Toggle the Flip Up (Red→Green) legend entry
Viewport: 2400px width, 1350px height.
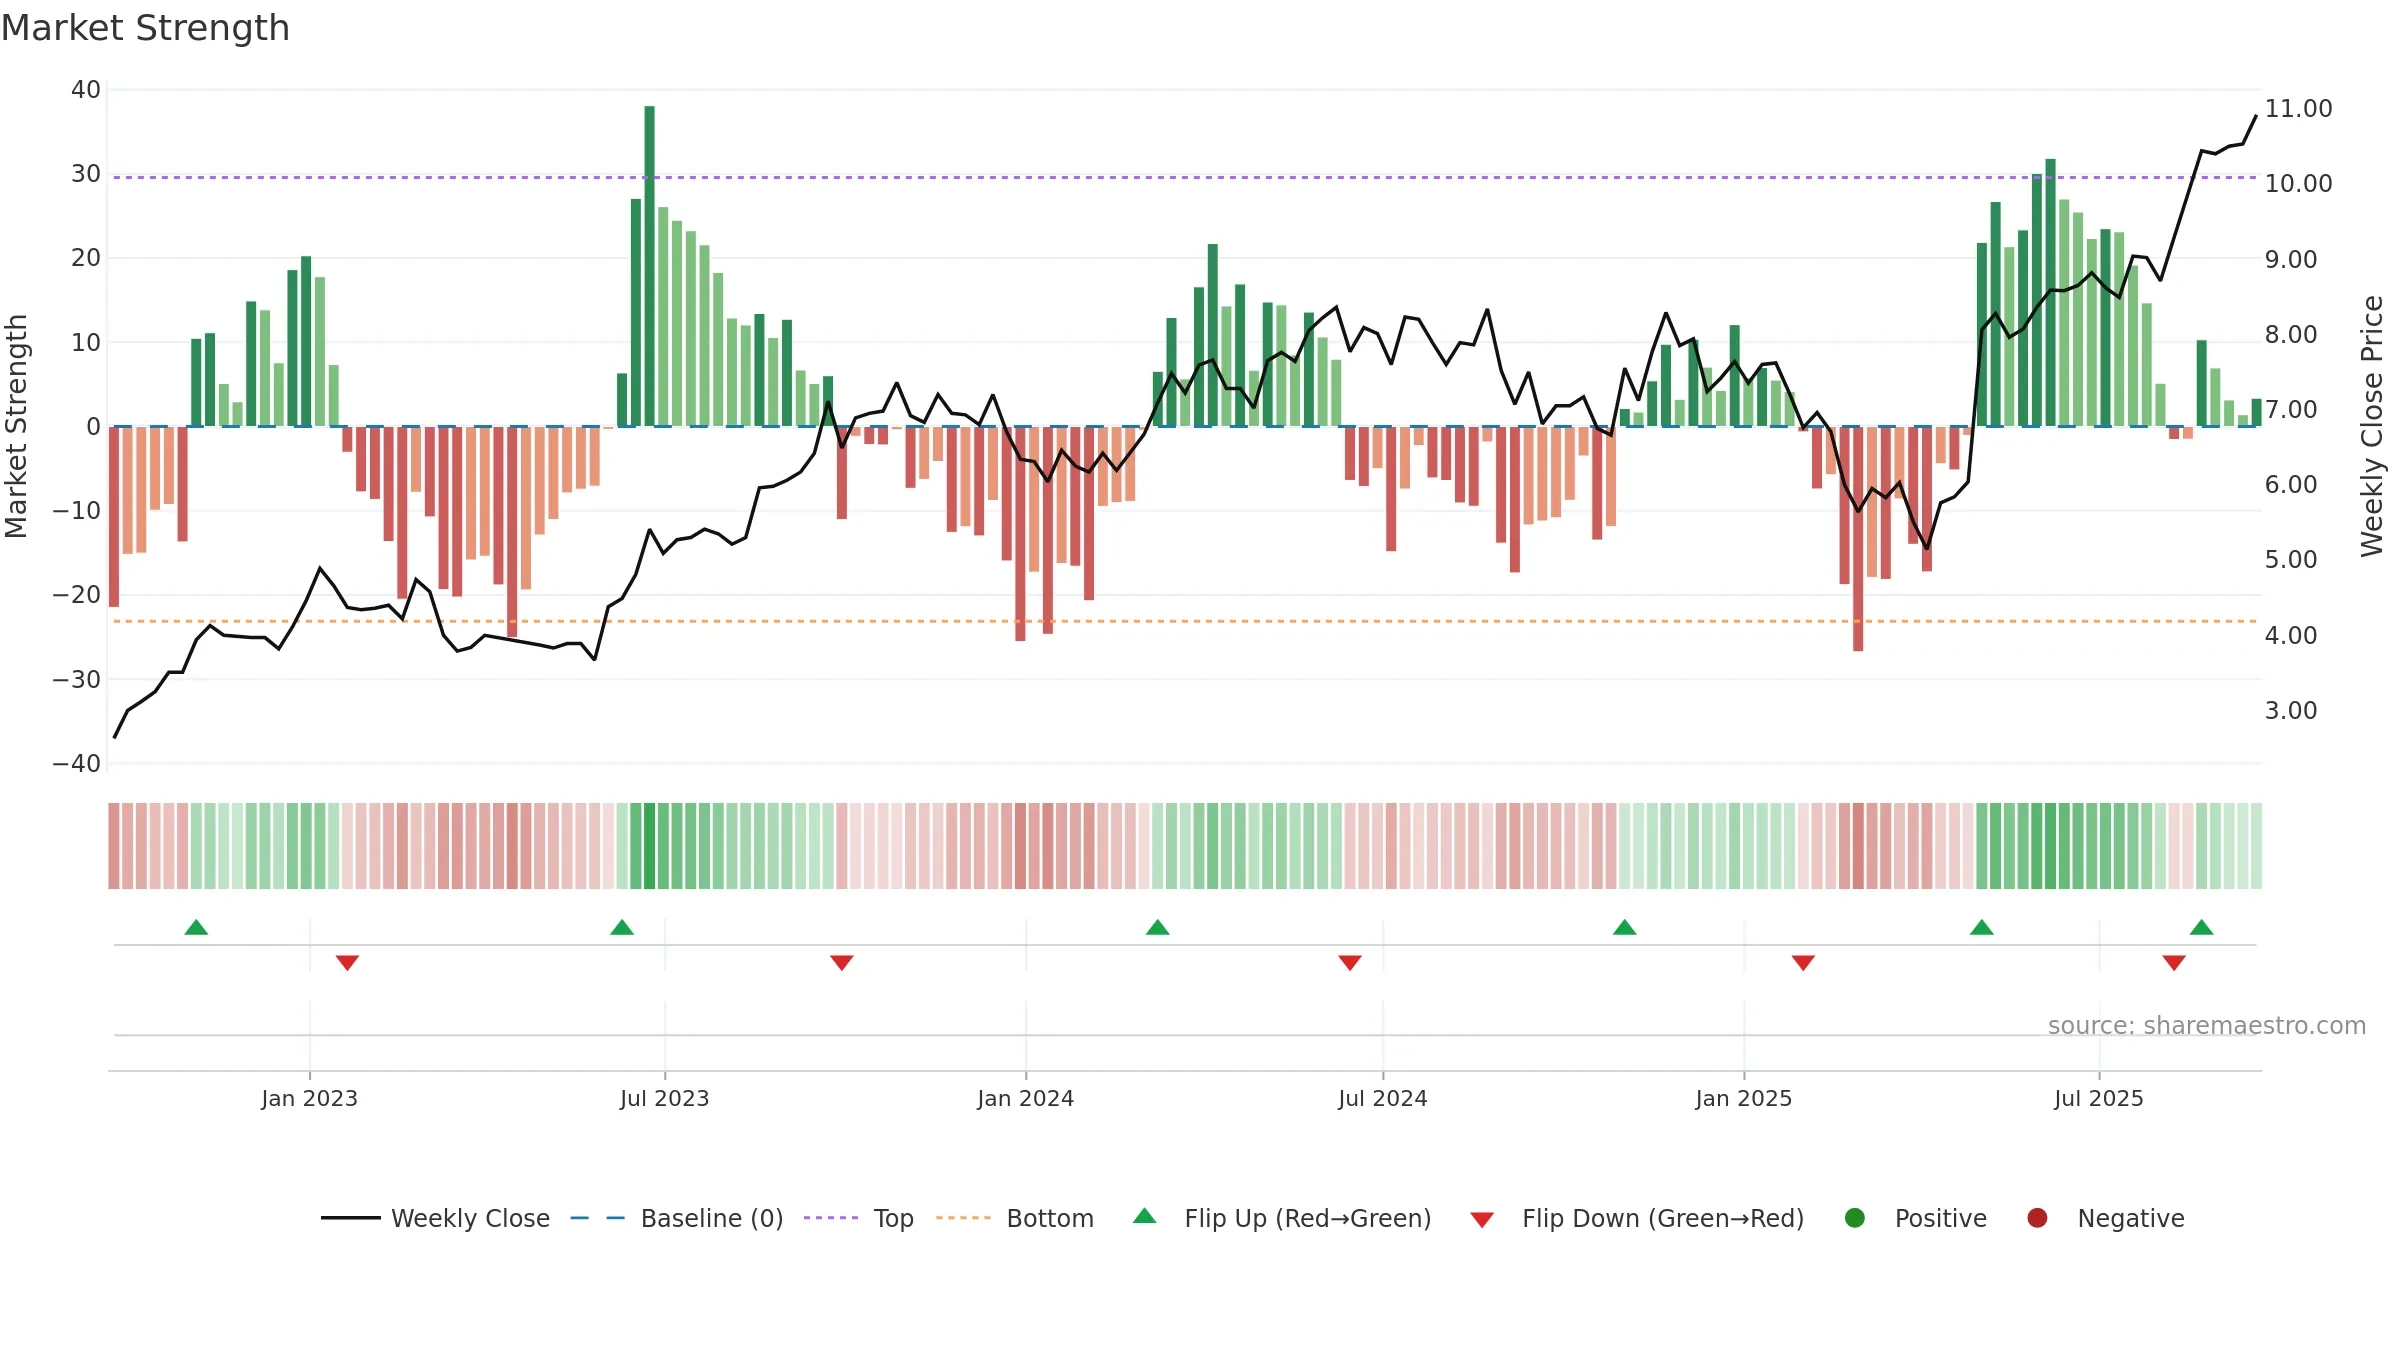click(1282, 1218)
